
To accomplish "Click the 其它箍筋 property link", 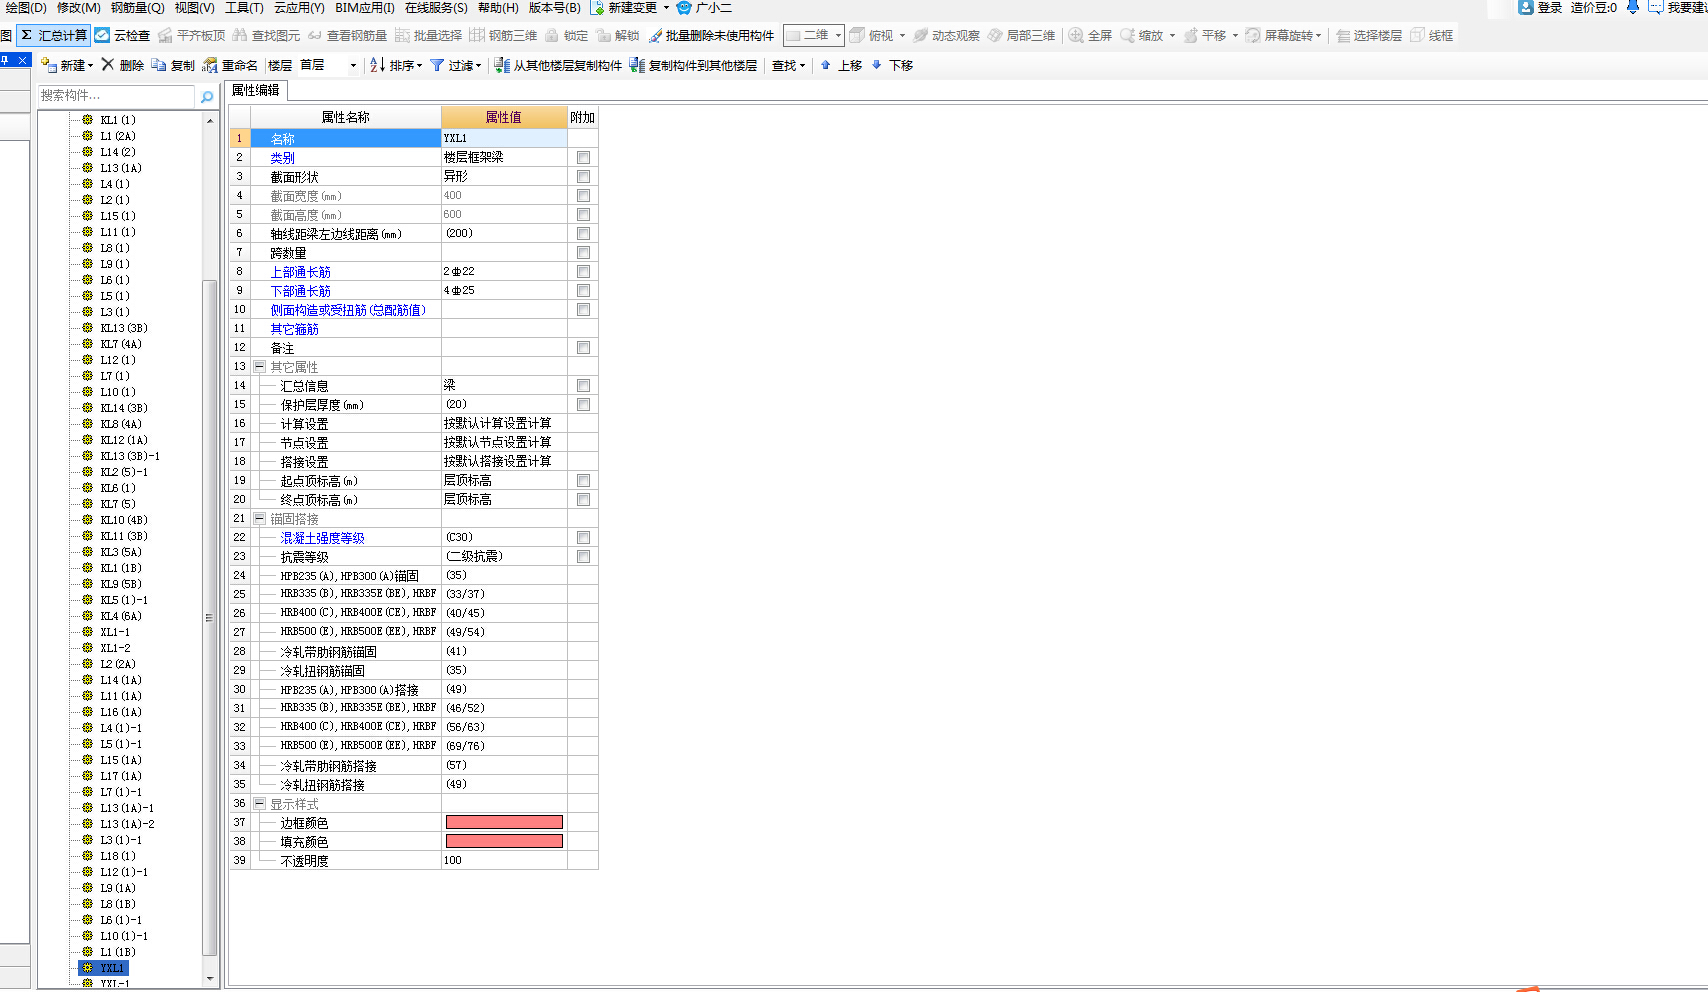I will point(294,329).
